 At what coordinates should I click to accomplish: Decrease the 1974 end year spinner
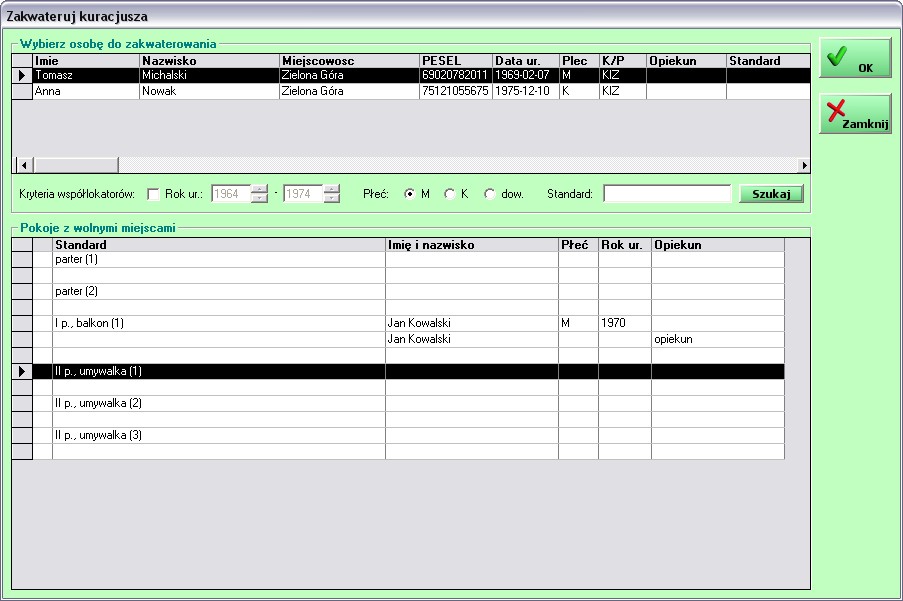(x=332, y=199)
